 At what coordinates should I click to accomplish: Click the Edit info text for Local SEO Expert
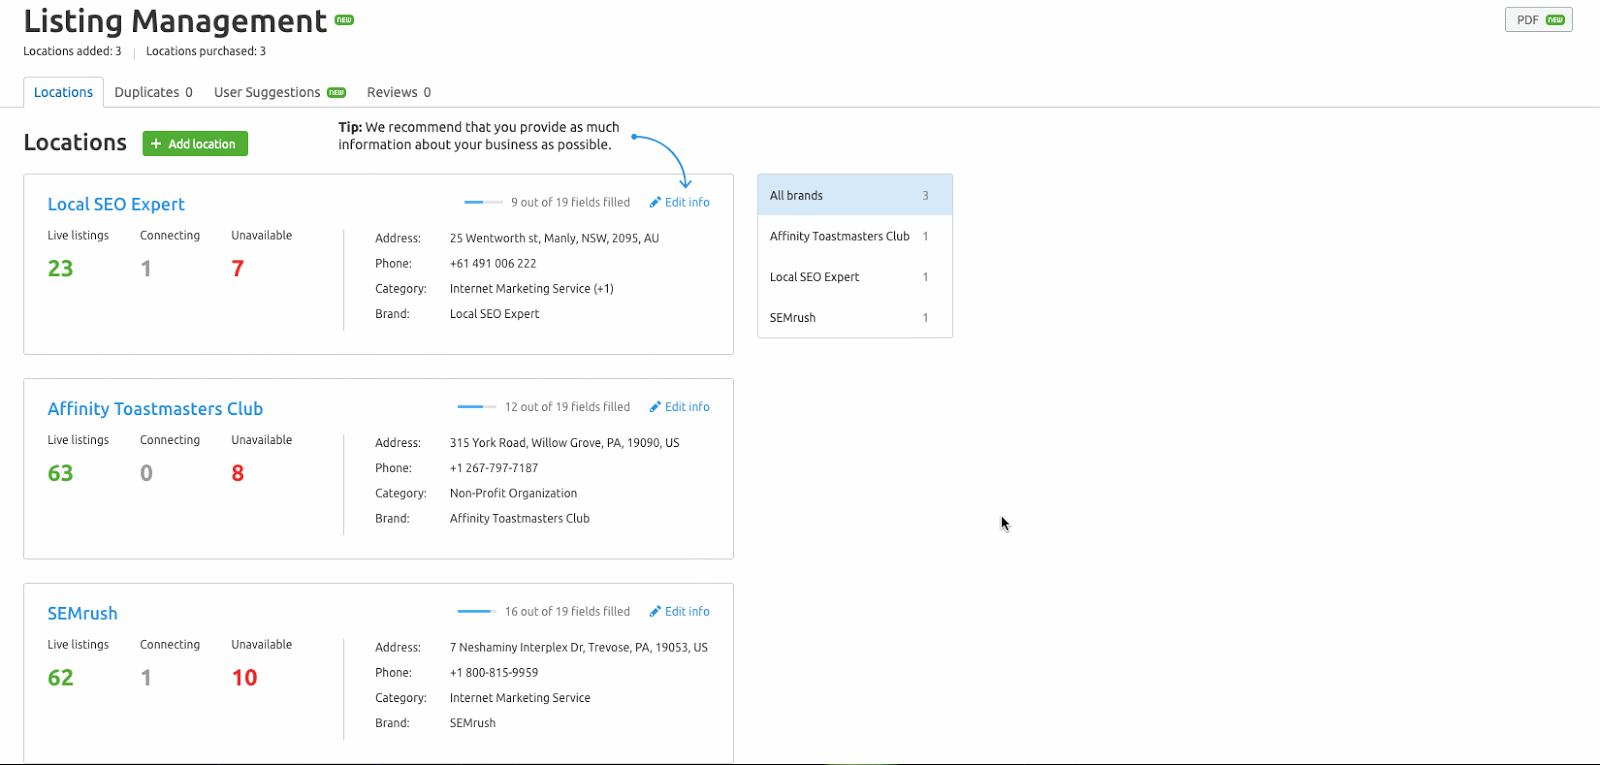(x=687, y=202)
